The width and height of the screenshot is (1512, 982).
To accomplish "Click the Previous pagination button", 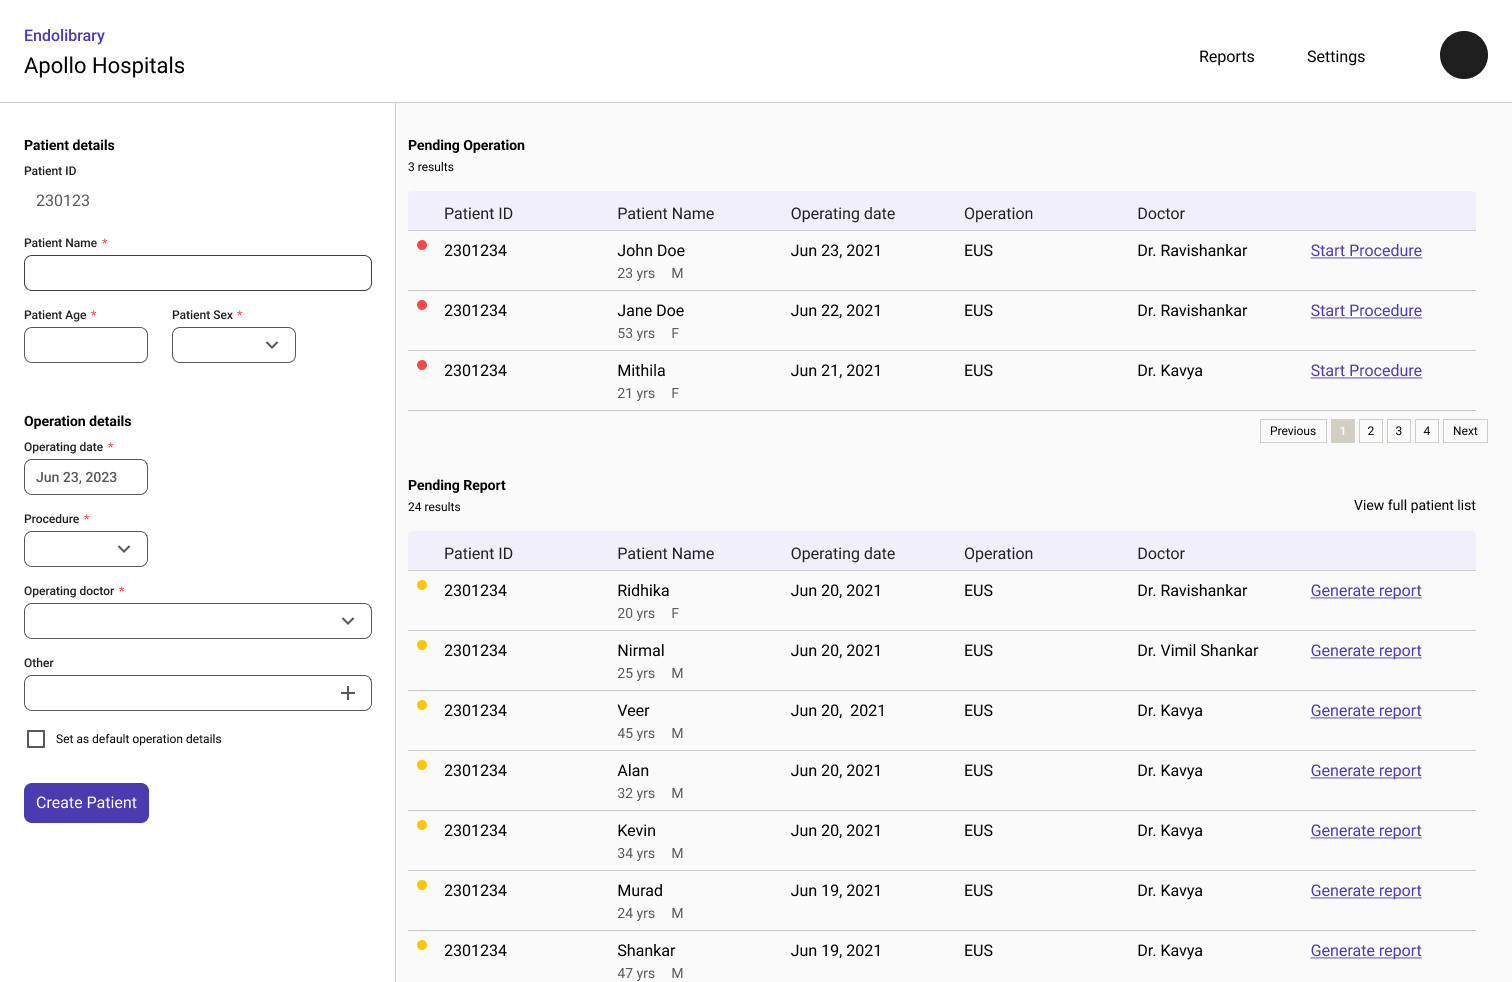I will 1293,431.
